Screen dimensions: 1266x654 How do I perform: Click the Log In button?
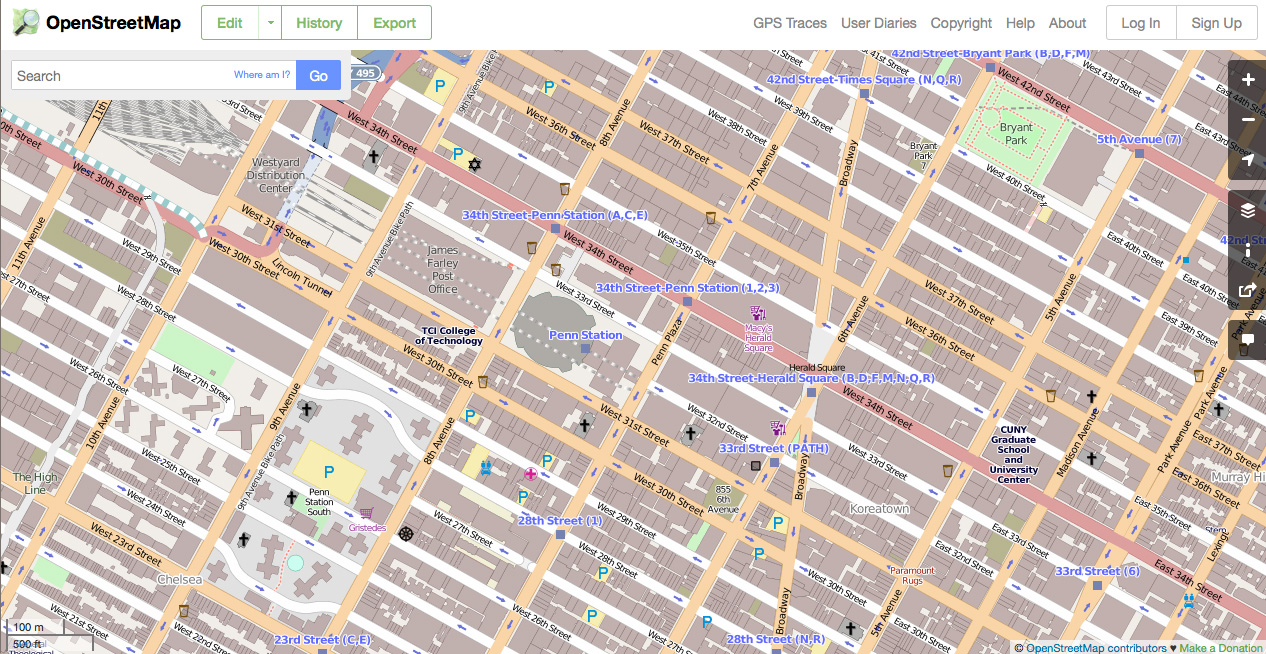(x=1140, y=22)
